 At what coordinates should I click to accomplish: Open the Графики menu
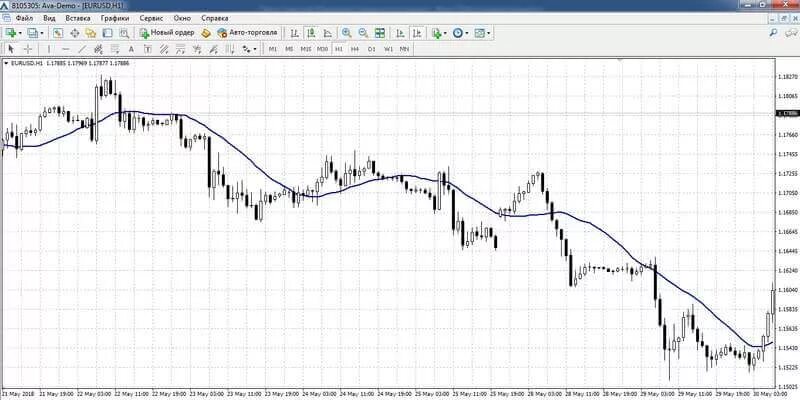click(x=115, y=18)
